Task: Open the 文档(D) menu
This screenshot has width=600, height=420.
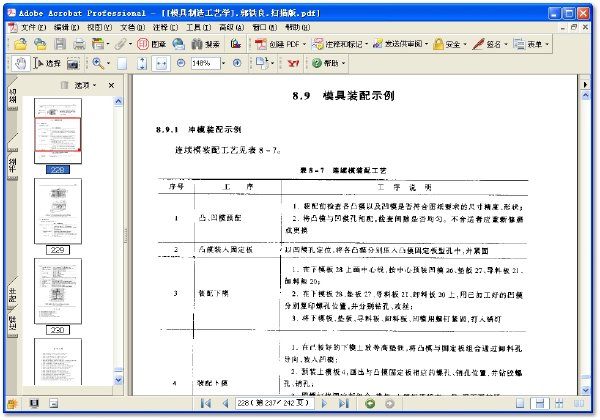Action: tap(132, 27)
